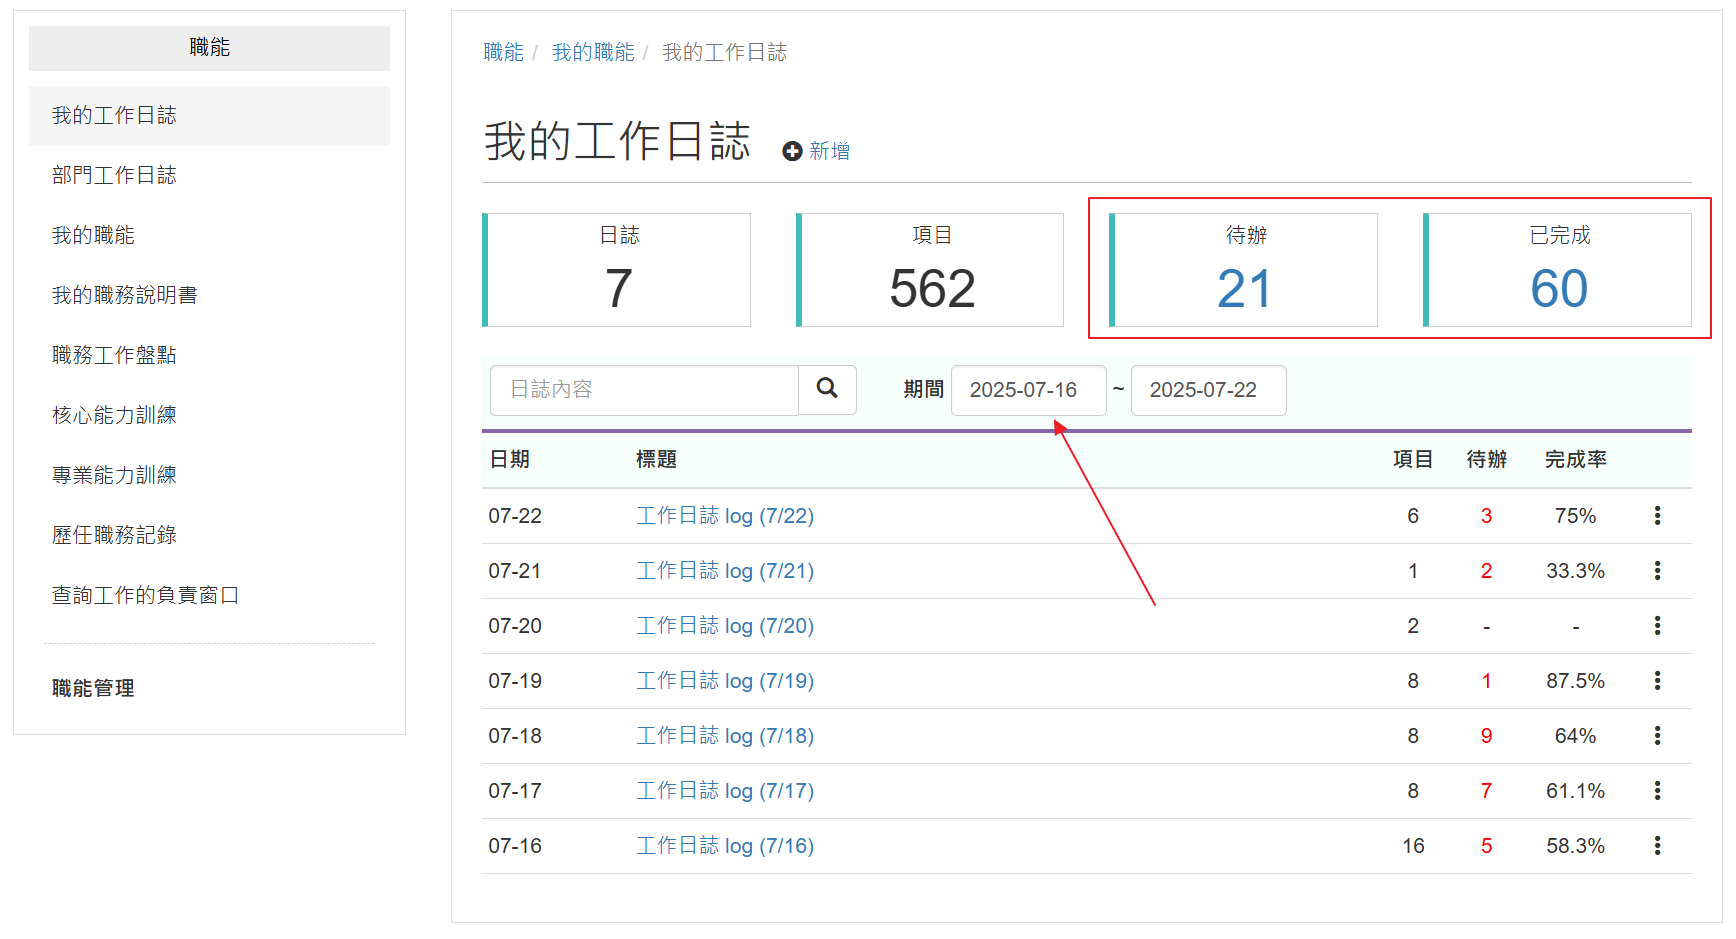Open the kebab menu for the 07-21 row
This screenshot has height=939, width=1736.
pyautogui.click(x=1657, y=571)
